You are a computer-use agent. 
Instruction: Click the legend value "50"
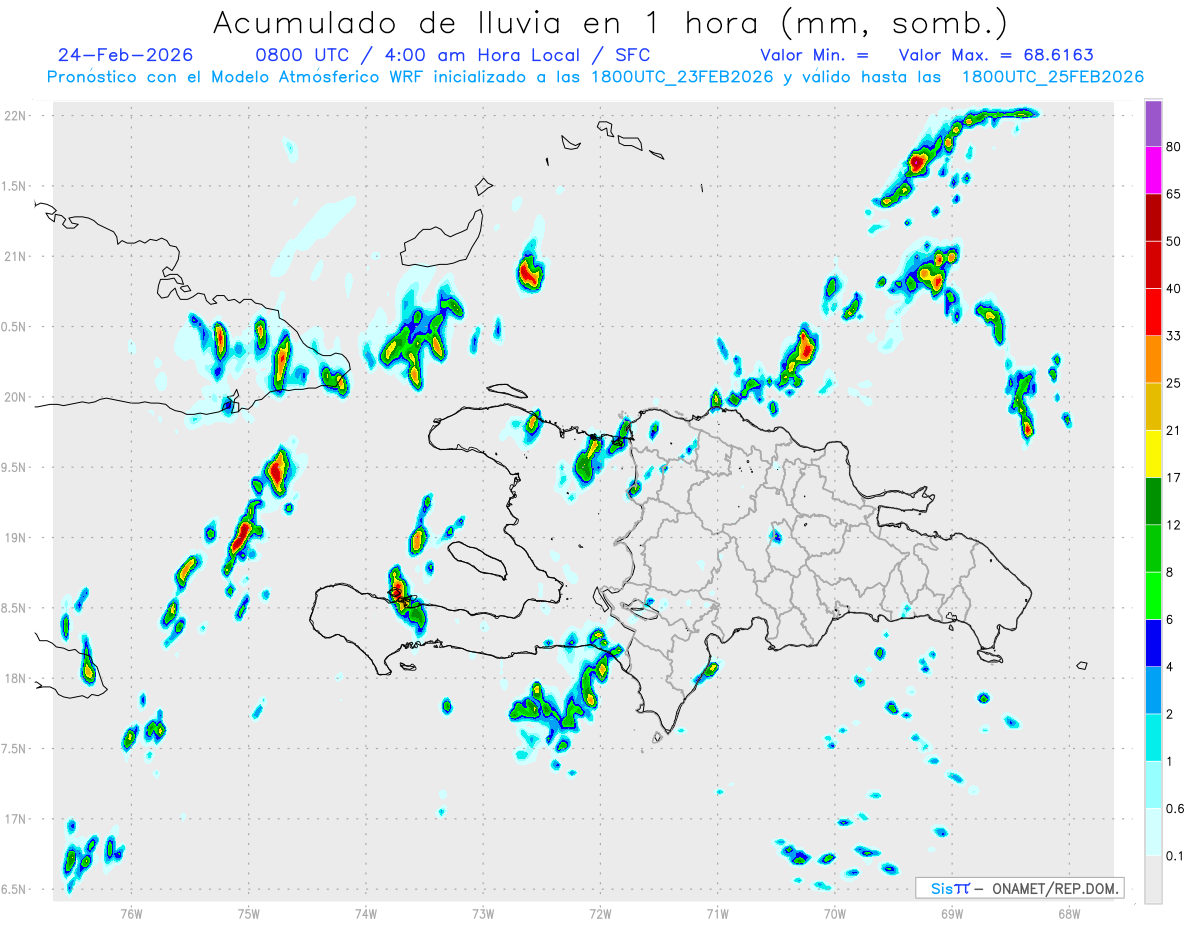click(x=1173, y=242)
